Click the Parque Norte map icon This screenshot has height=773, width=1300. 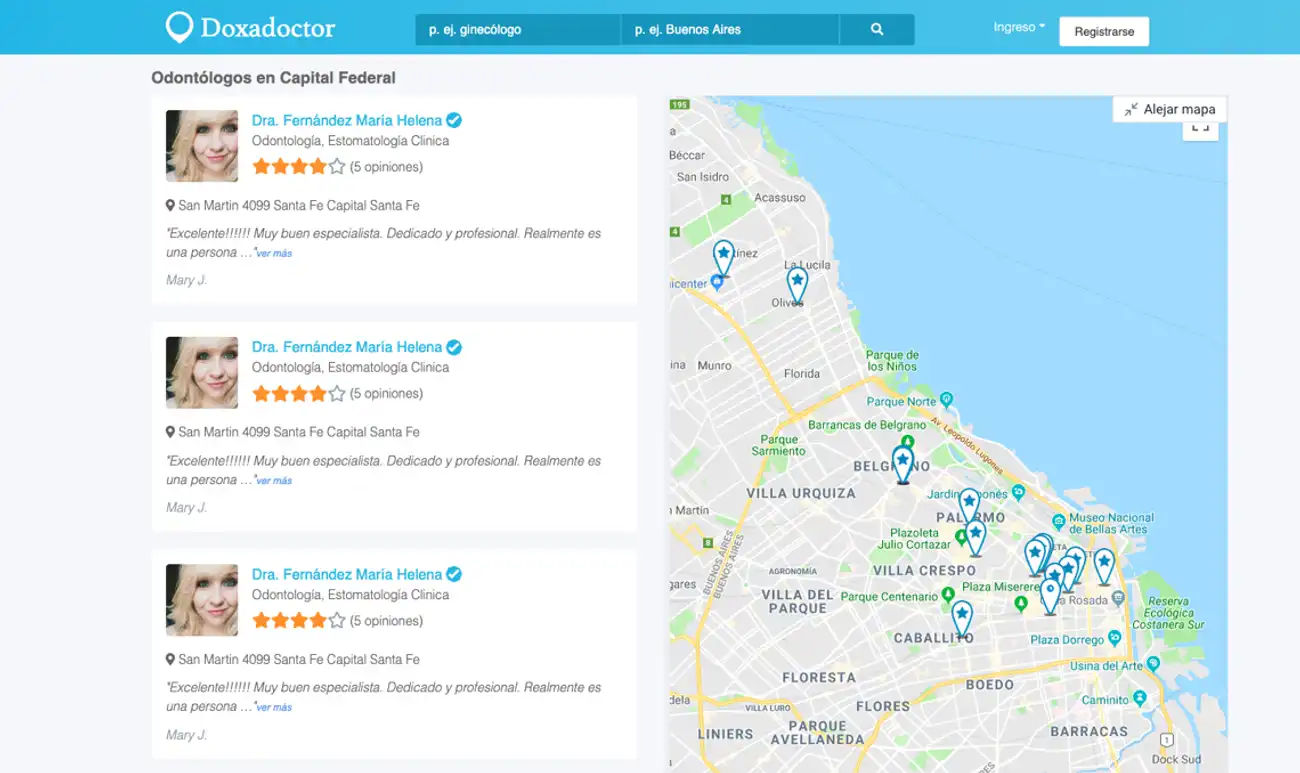click(946, 401)
